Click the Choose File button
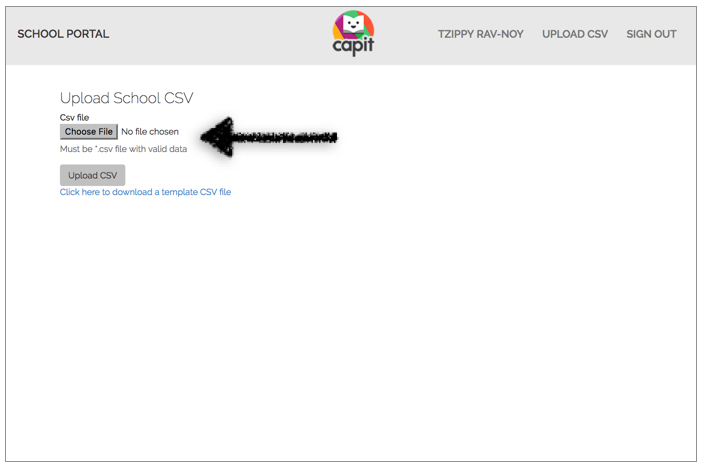Screen dimensions: 706x470 (89, 132)
